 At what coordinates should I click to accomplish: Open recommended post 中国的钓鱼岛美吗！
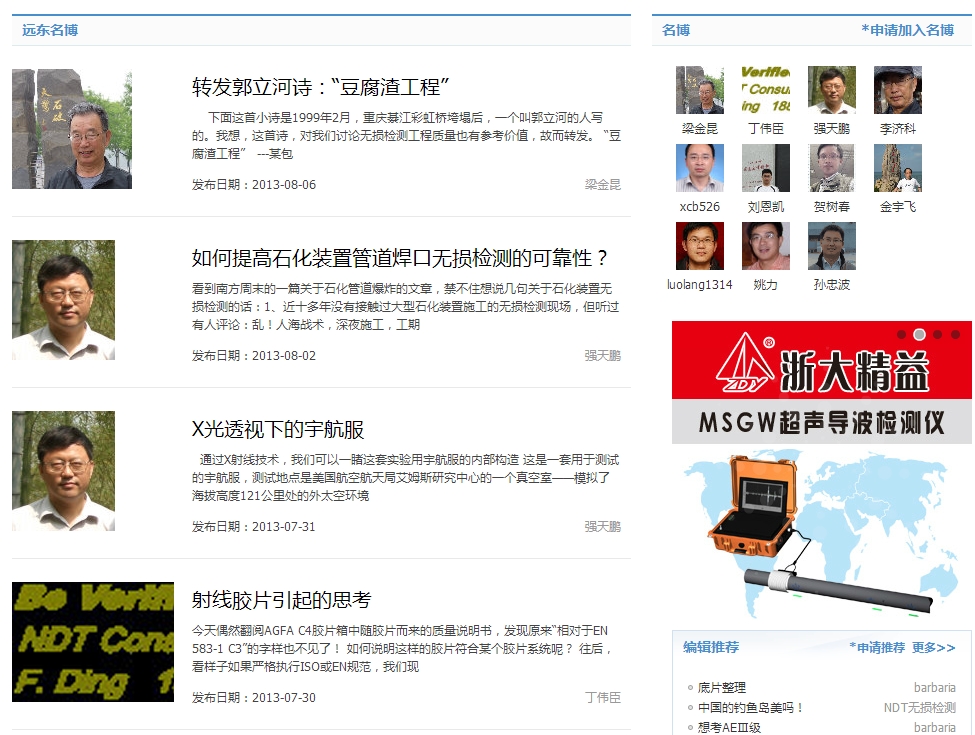pos(751,708)
